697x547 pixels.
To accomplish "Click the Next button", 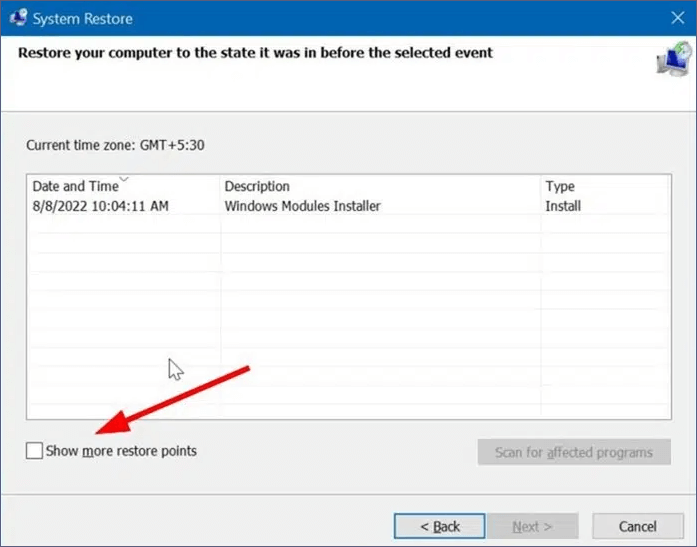I will click(532, 526).
